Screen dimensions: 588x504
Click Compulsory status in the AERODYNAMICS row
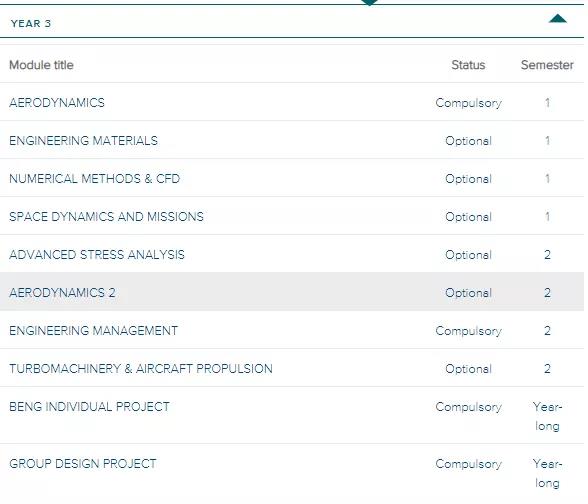pos(468,103)
